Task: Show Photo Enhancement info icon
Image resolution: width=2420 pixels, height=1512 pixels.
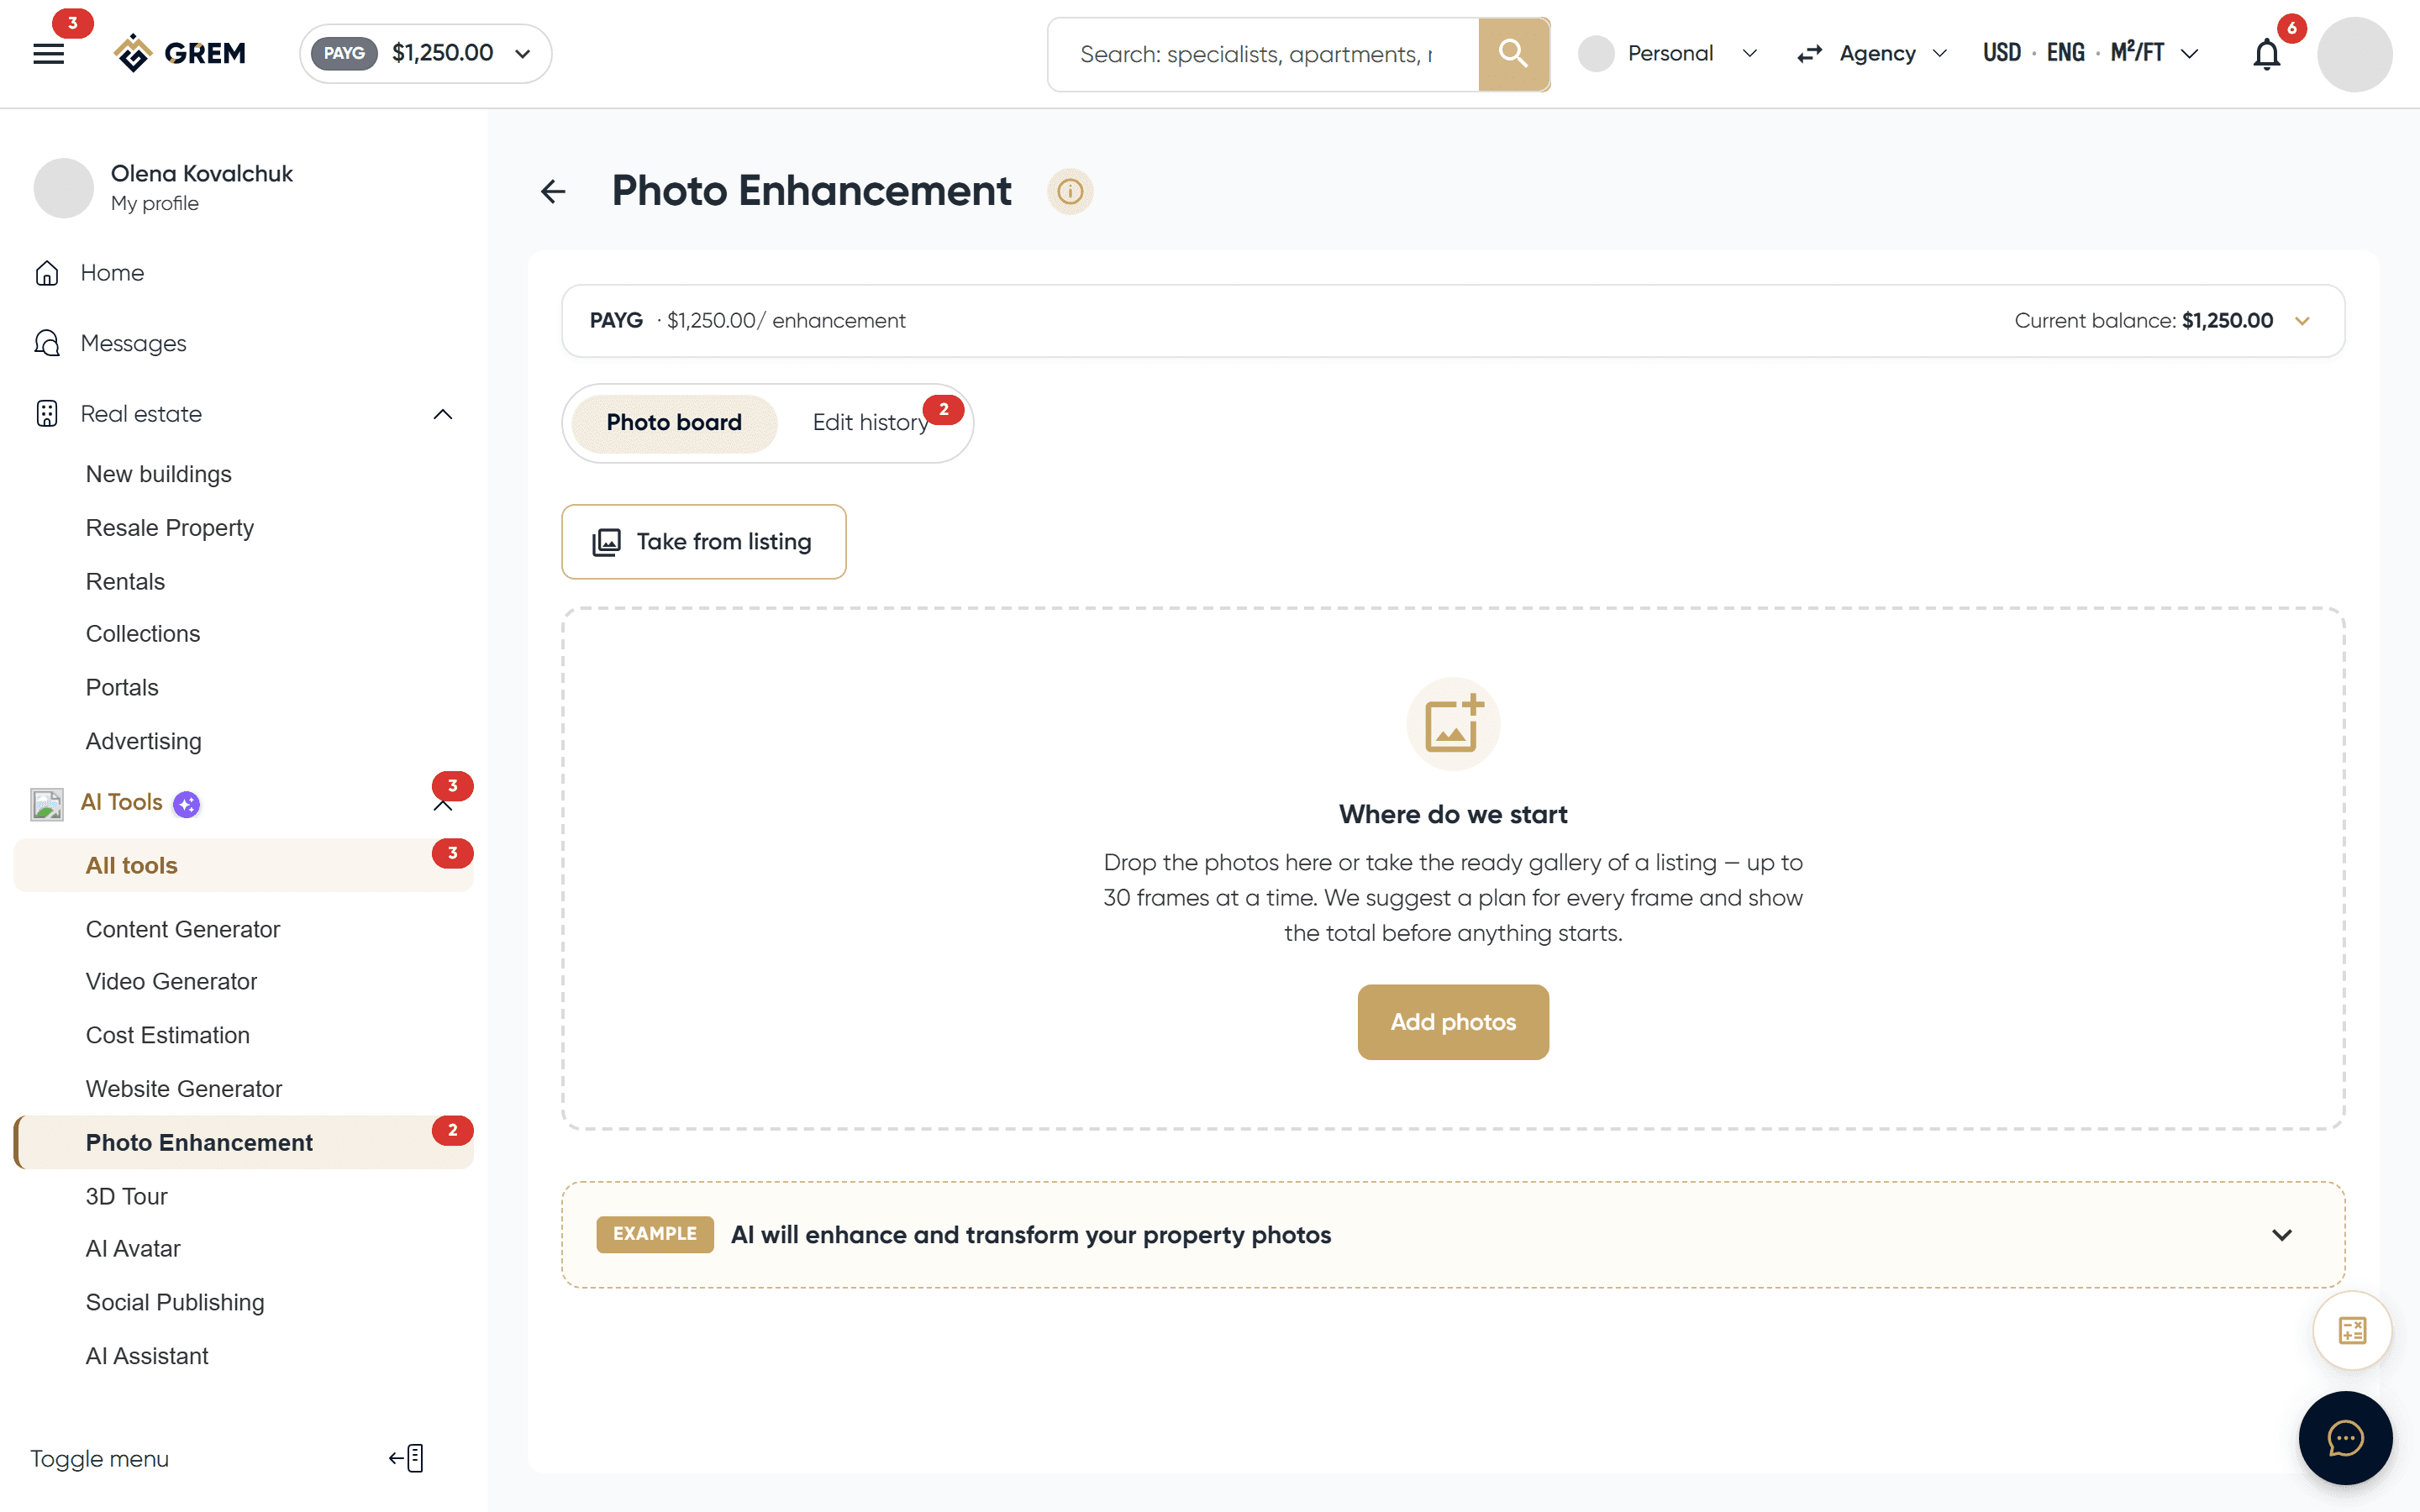Action: (1070, 191)
